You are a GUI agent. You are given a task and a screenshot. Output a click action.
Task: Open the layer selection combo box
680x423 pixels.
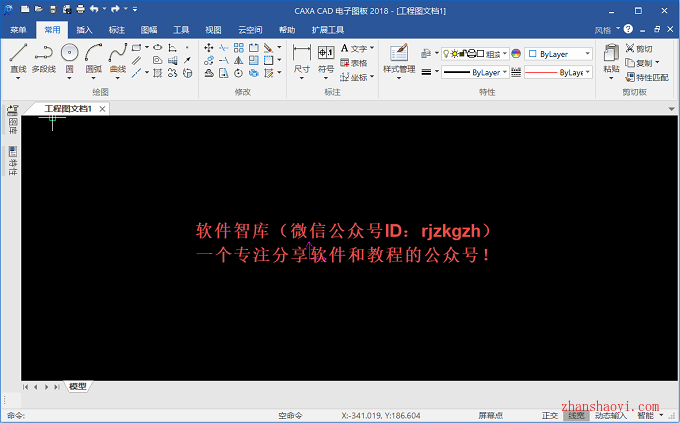475,54
